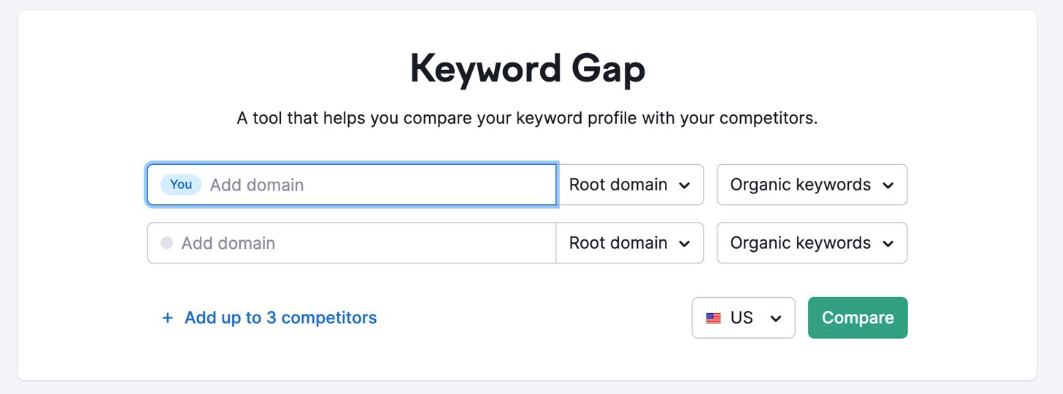Click the gray competitor dot indicator
The width and height of the screenshot is (1063, 394).
point(167,243)
